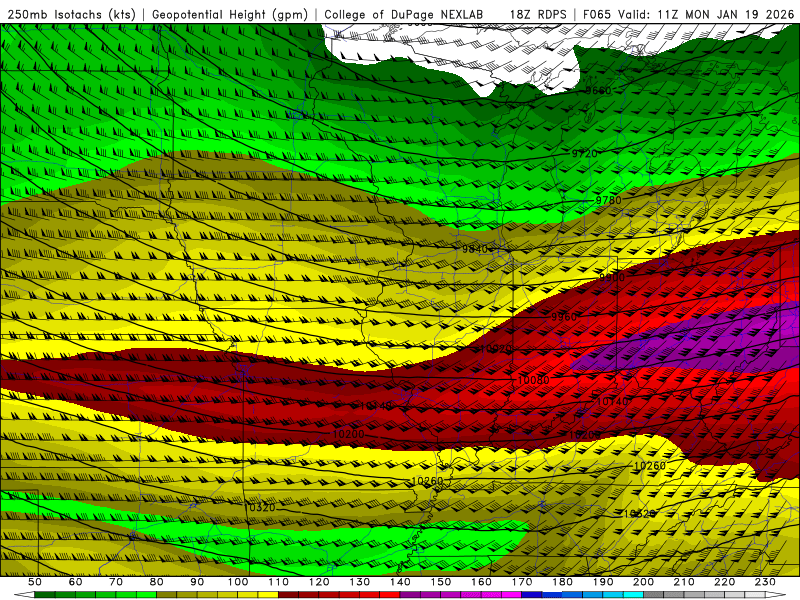
Task: Click the 110 value on the legend scale
Action: pyautogui.click(x=279, y=582)
